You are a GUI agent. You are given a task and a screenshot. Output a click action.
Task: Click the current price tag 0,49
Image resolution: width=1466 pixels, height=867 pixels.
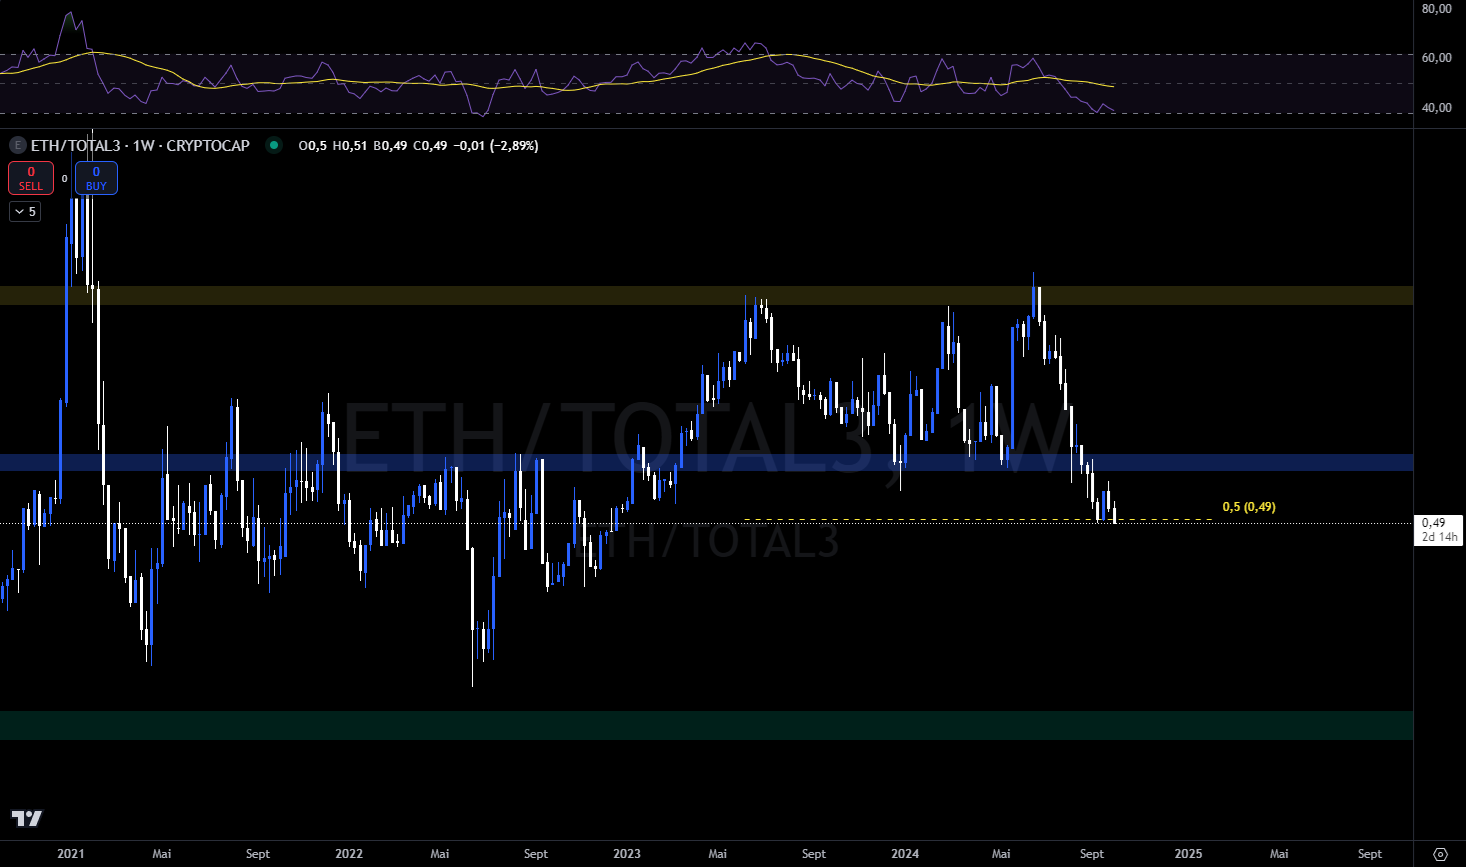(1438, 523)
